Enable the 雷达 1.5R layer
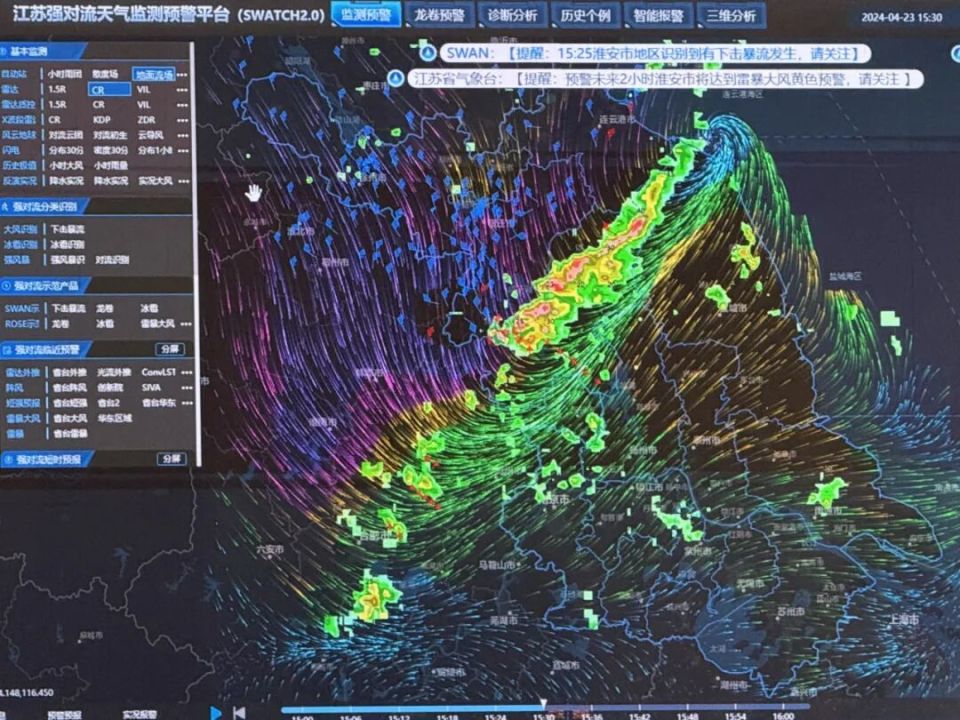The image size is (960, 720). 58,89
